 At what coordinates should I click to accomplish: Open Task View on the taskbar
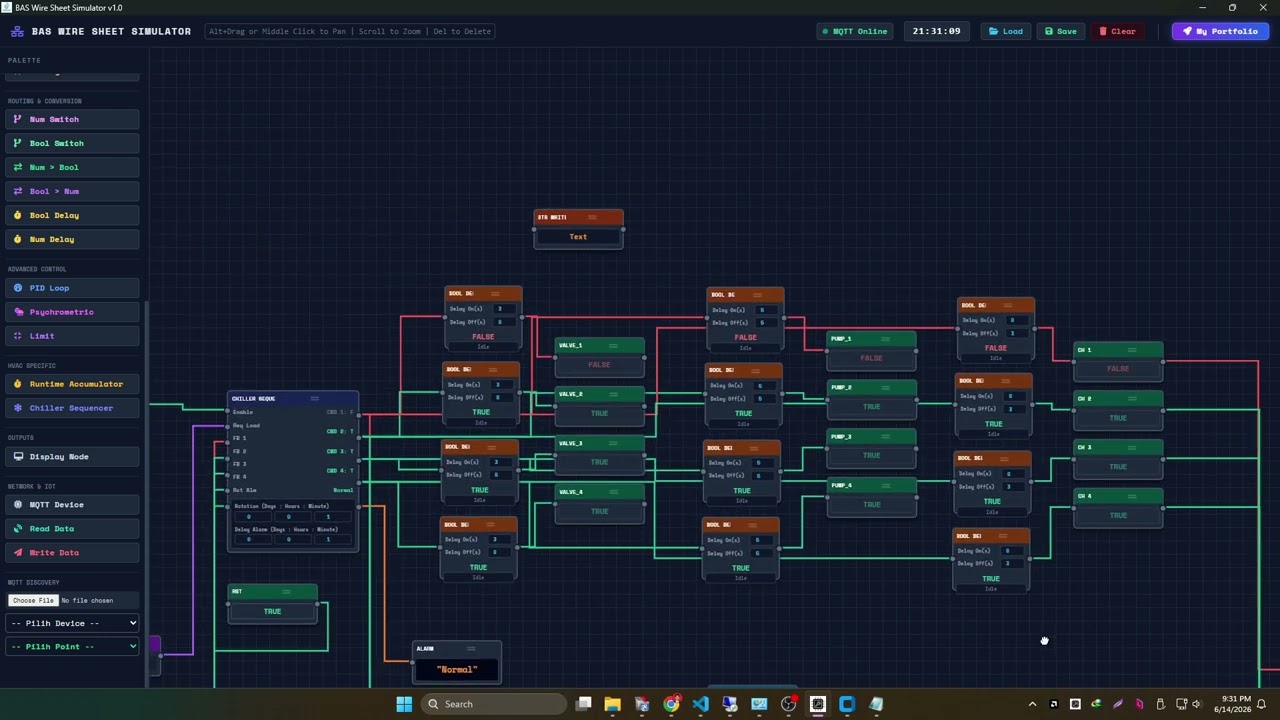tap(584, 704)
